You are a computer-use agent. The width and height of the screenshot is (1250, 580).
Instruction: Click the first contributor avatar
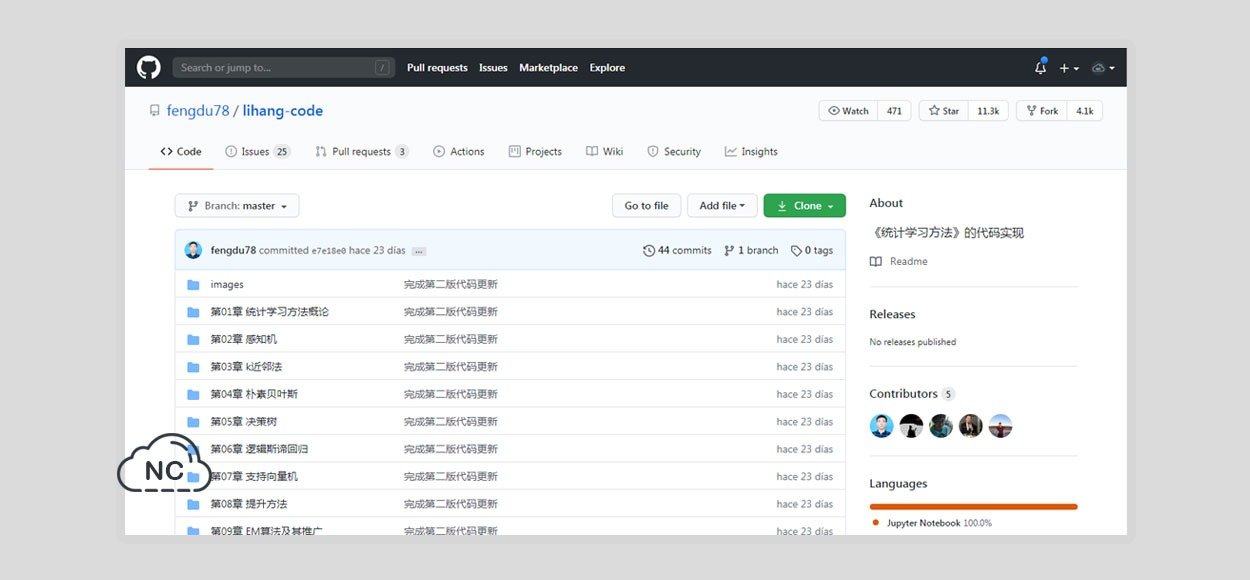click(x=881, y=426)
